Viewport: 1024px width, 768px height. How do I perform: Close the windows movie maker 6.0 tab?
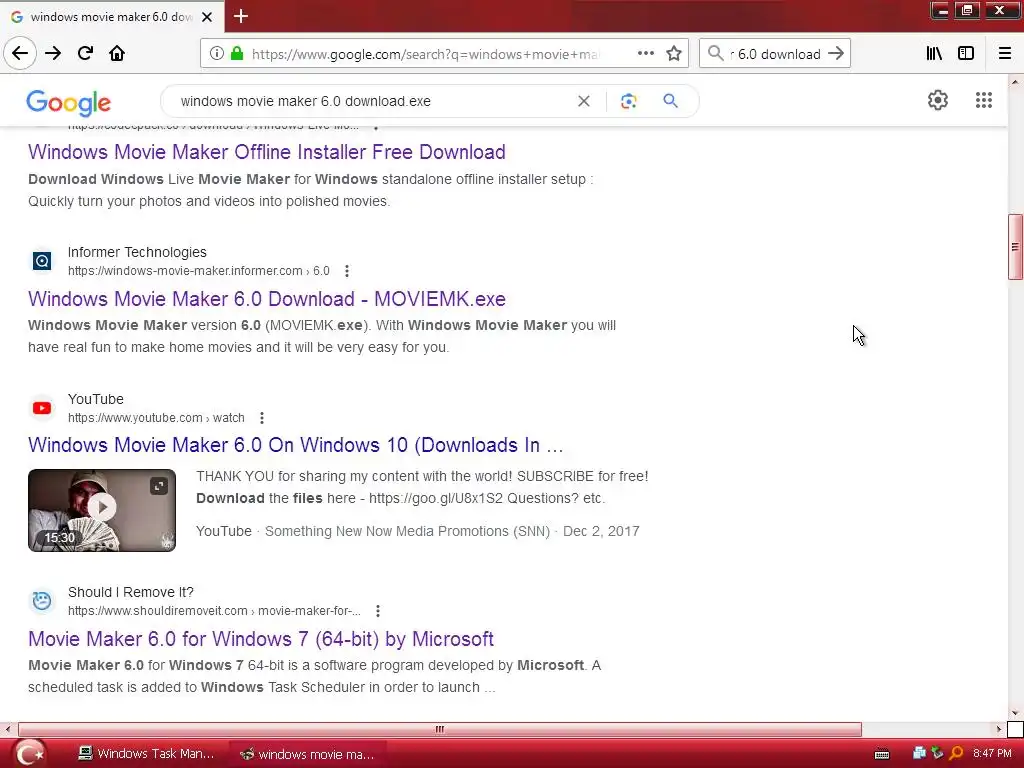coord(207,17)
